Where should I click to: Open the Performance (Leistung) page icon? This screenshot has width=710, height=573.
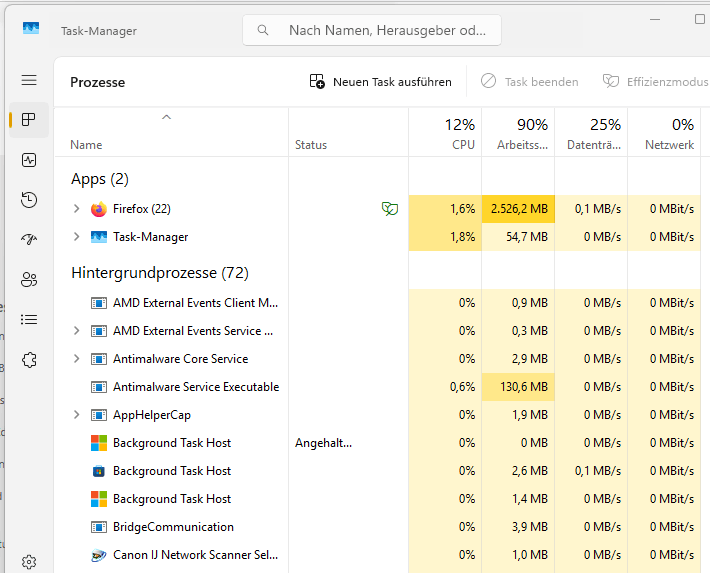pos(29,160)
